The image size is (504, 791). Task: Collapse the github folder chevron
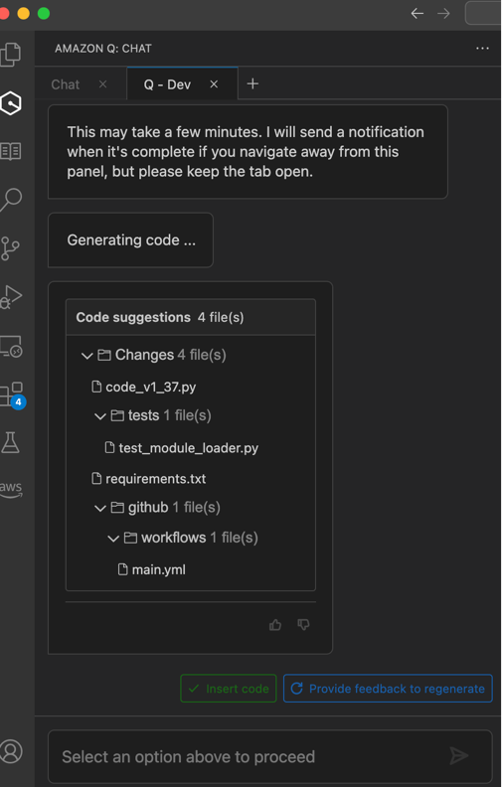pos(100,508)
